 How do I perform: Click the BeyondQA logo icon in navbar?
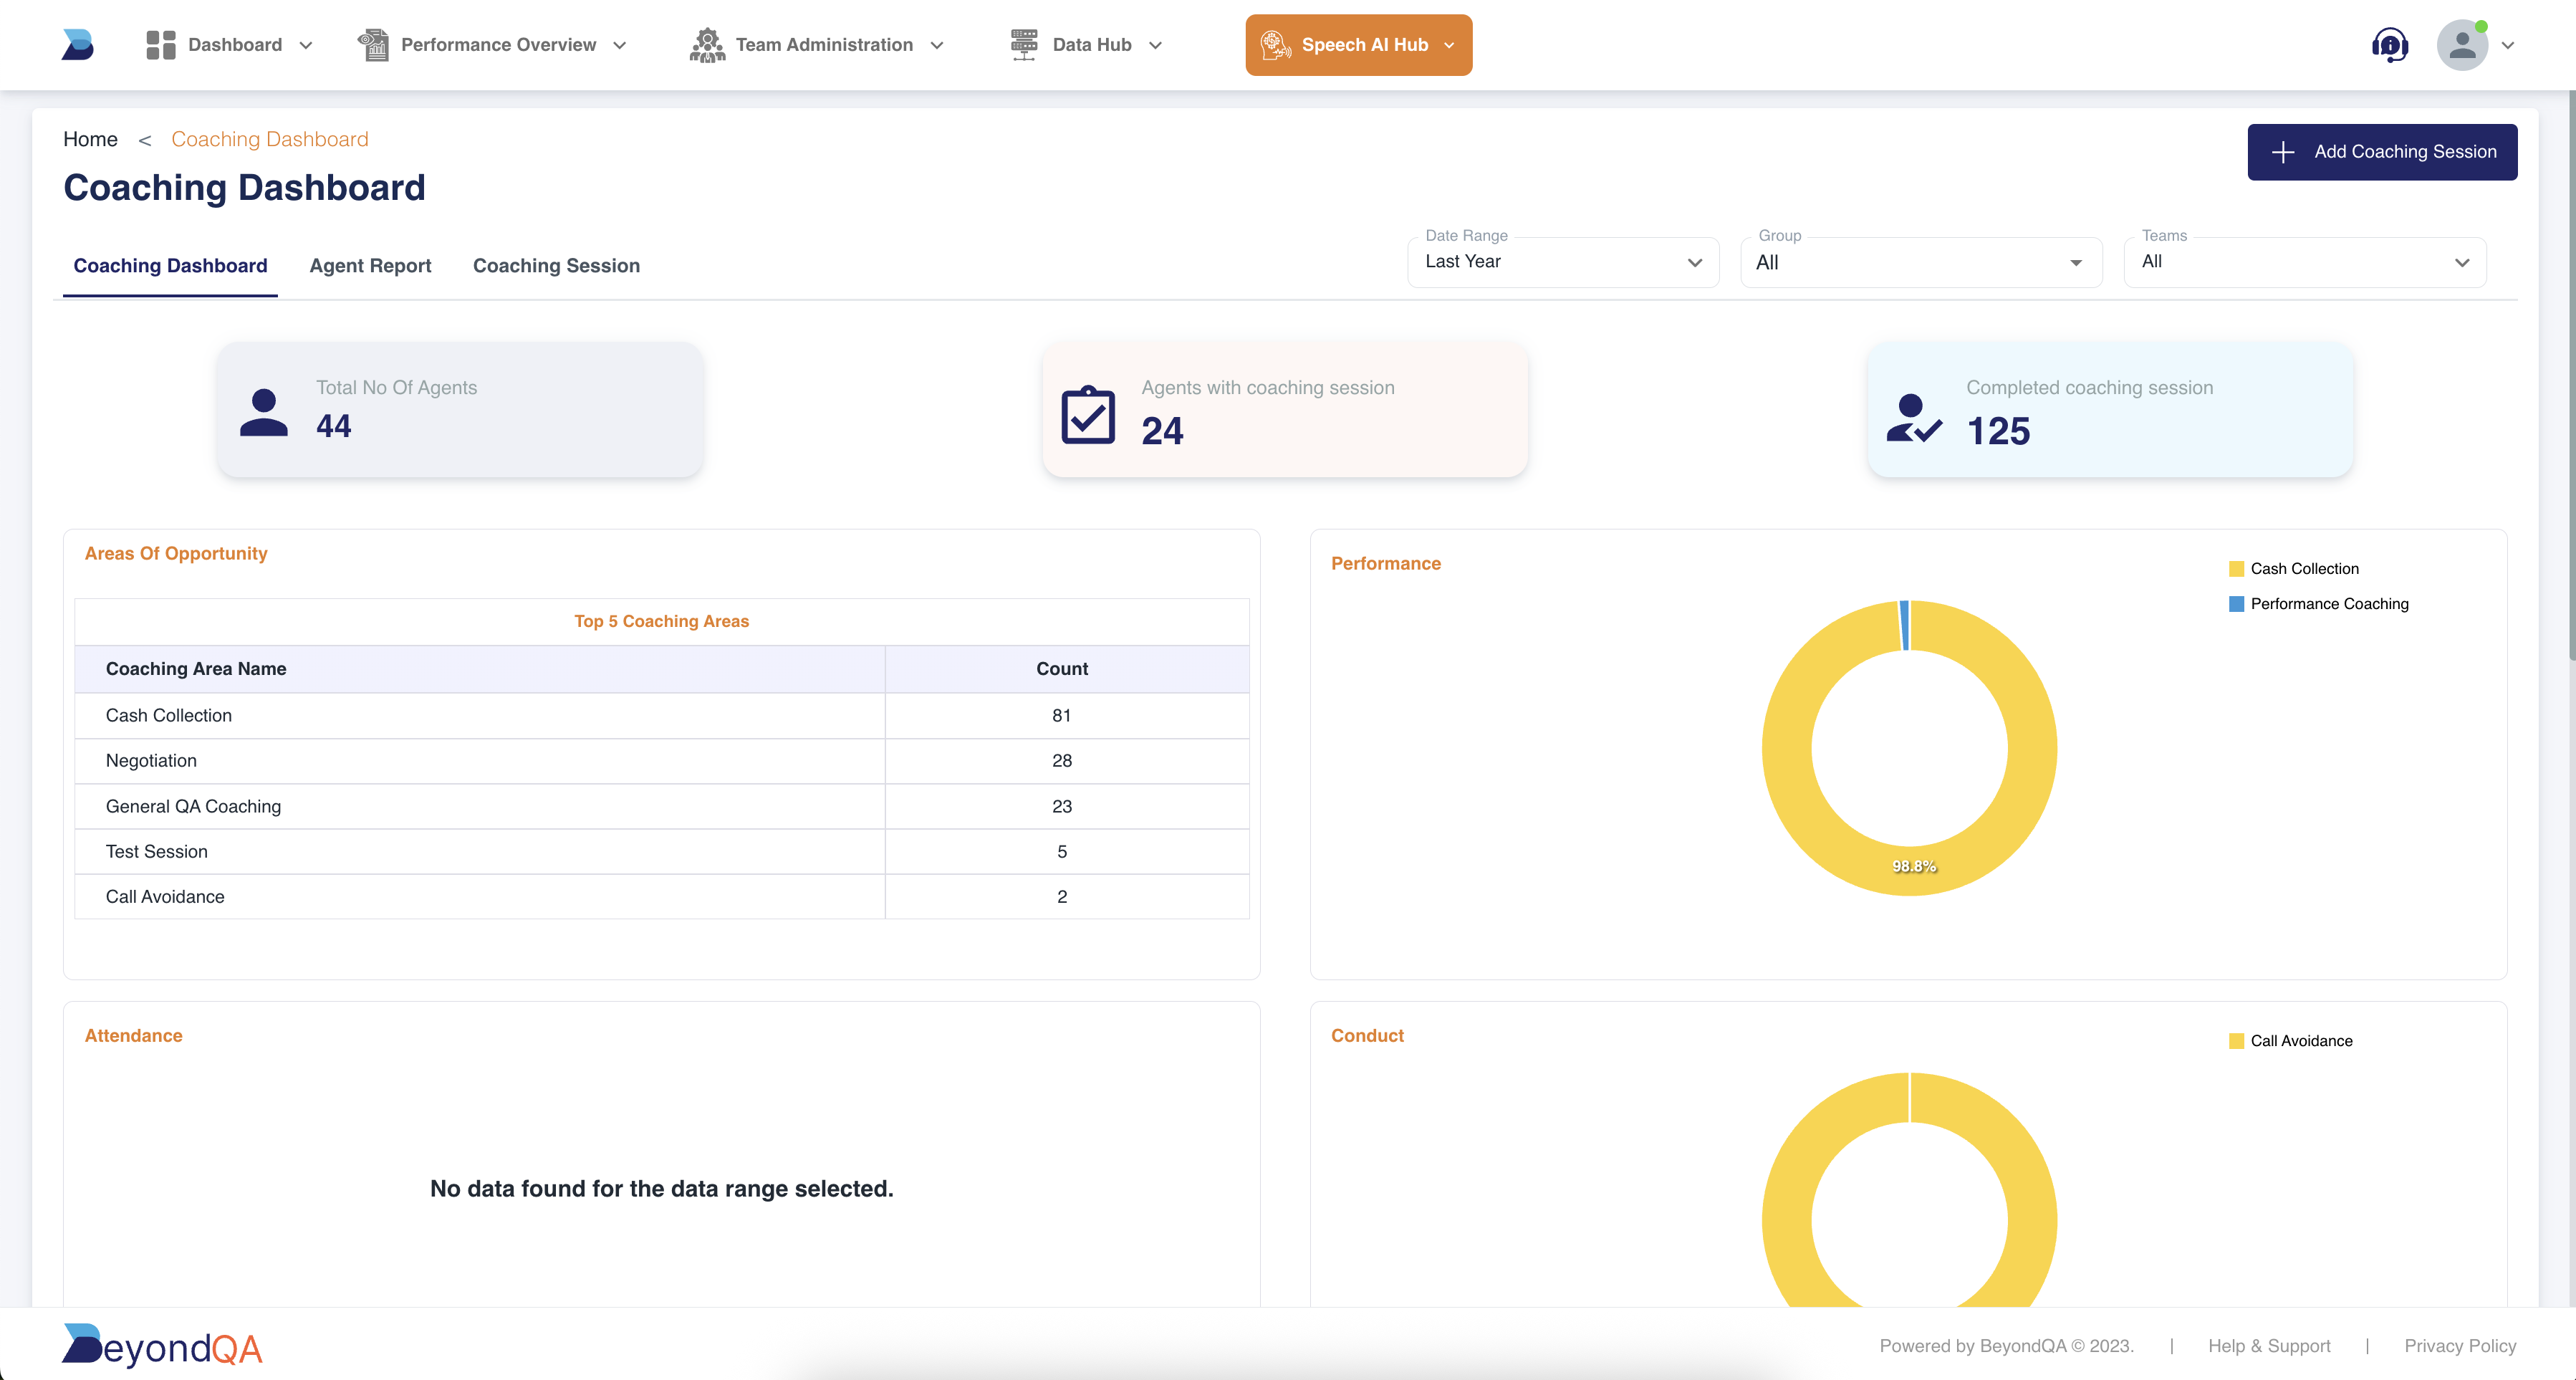(77, 45)
